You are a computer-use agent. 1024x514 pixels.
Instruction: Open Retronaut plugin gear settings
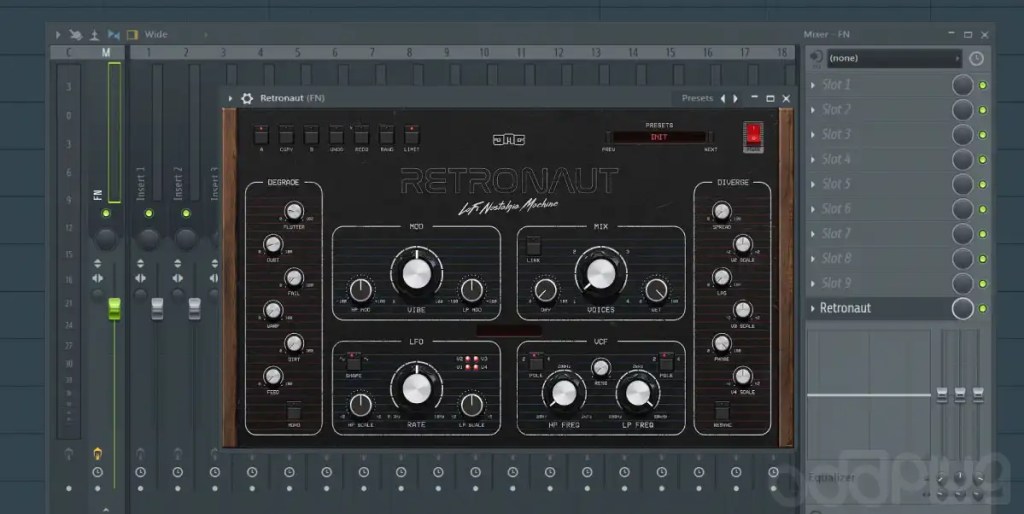tap(247, 98)
